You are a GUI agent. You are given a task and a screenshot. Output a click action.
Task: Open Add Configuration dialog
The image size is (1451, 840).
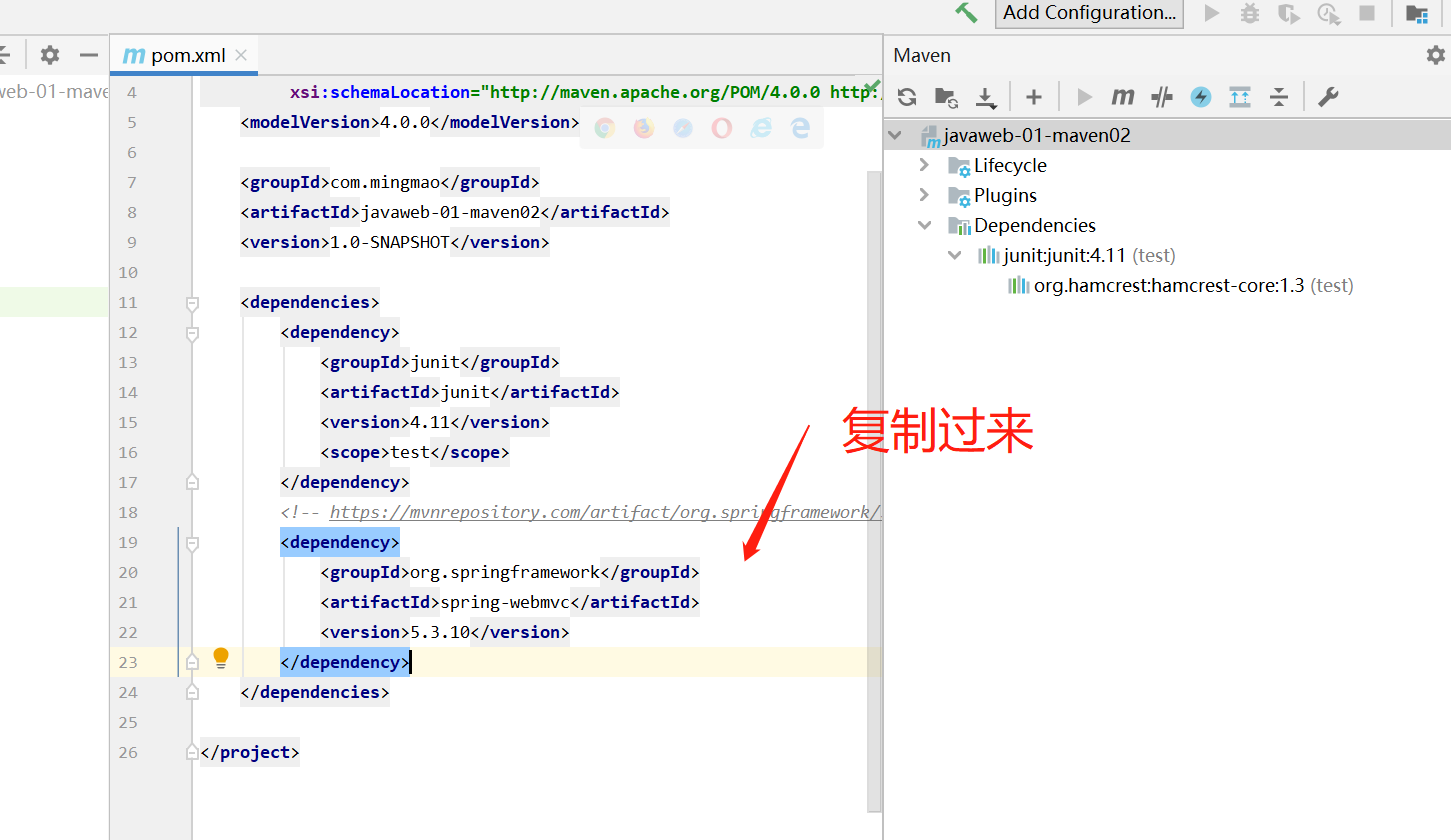[1089, 13]
